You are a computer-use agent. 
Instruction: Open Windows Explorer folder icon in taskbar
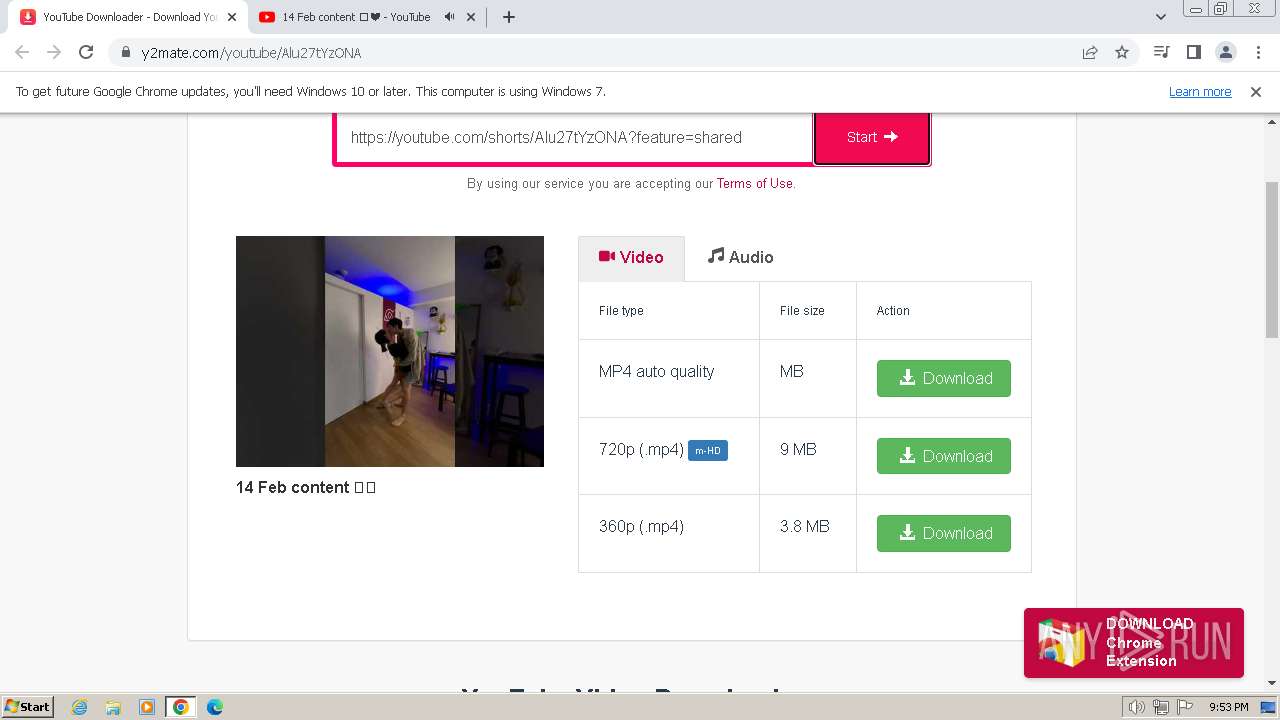pyautogui.click(x=113, y=707)
